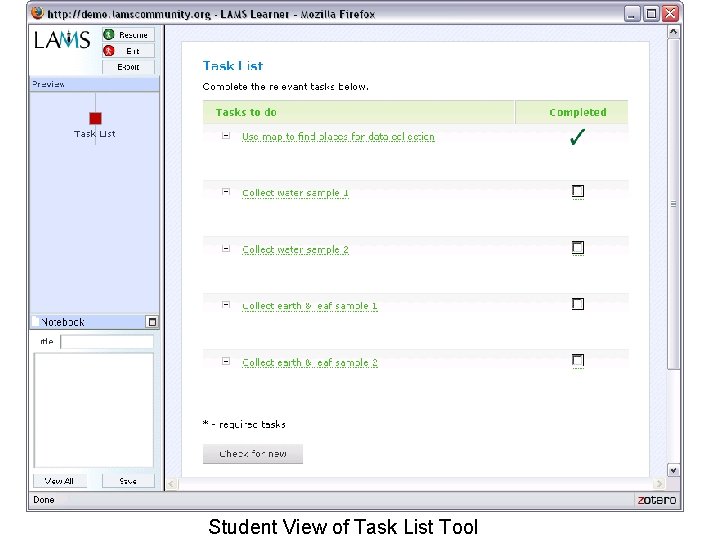Minimize the Firefox window
This screenshot has height=540, width=720.
632,13
